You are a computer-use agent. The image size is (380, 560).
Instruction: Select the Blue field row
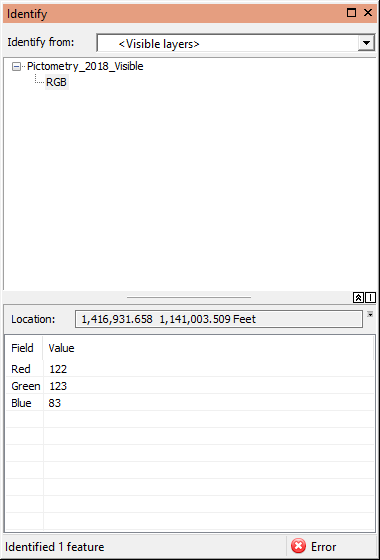(190, 403)
